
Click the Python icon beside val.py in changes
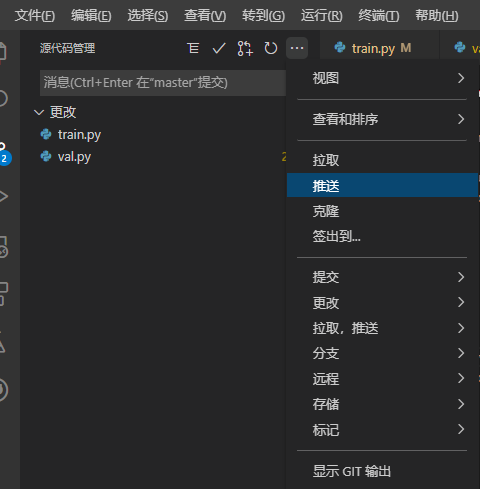[46, 156]
